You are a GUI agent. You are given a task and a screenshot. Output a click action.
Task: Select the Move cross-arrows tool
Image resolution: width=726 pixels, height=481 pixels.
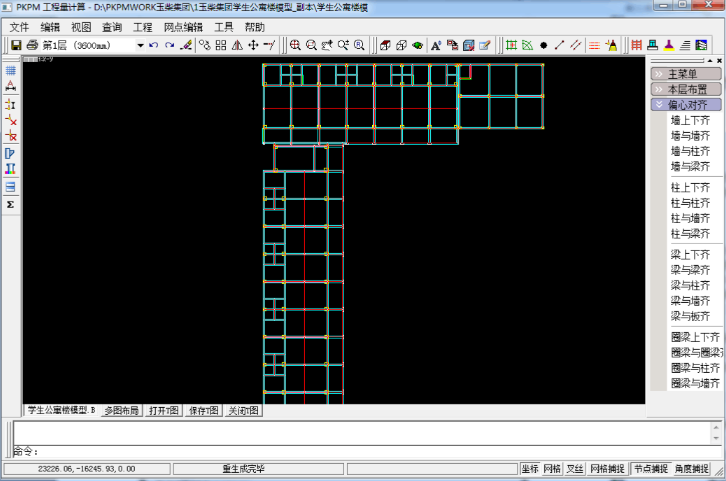(253, 45)
